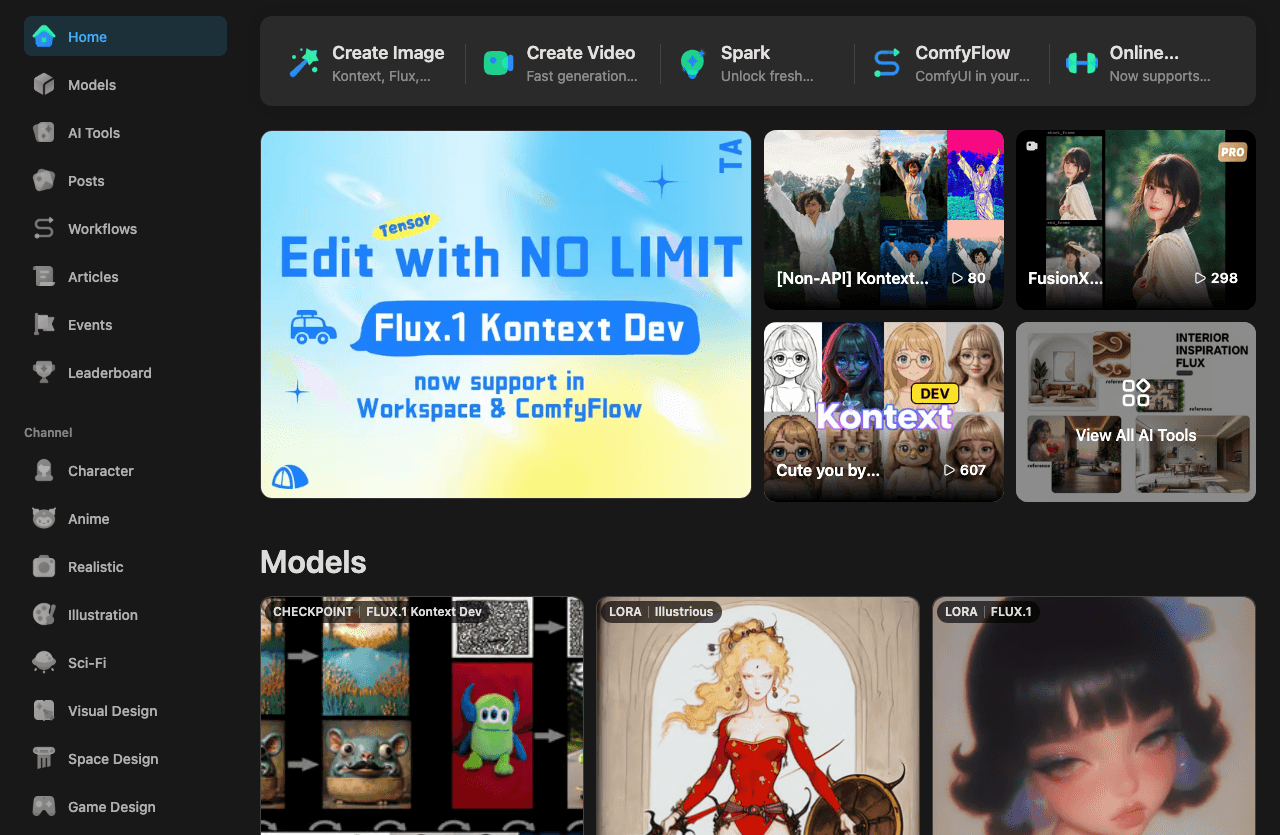
Task: Click the Spark lightbulb icon
Action: click(692, 62)
